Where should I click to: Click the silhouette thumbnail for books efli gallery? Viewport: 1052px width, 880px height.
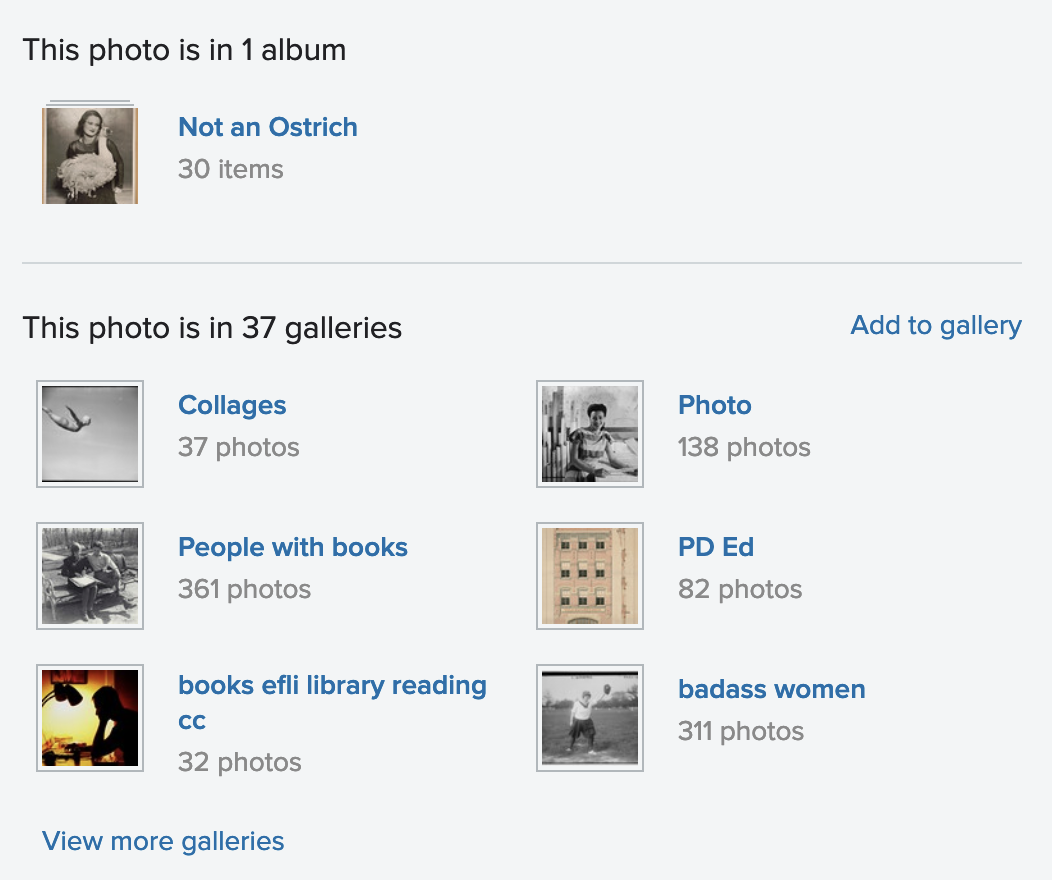click(89, 717)
